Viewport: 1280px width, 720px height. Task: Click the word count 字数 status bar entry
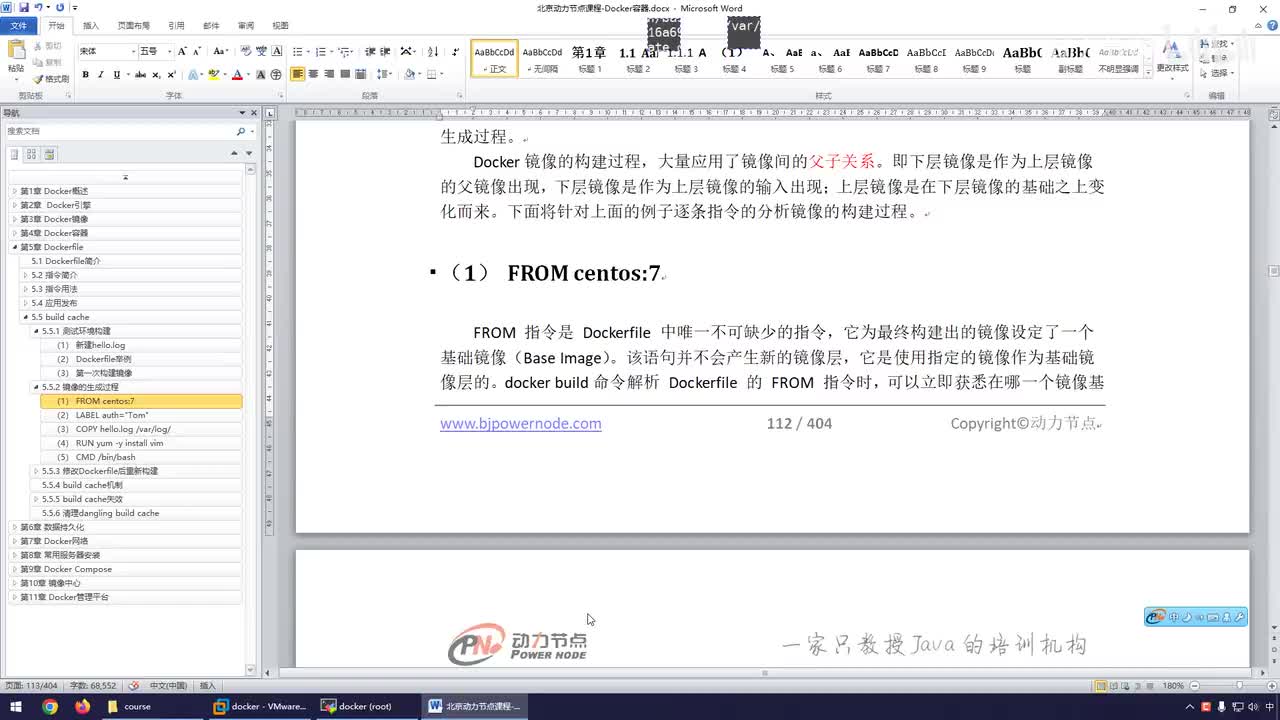[x=93, y=686]
